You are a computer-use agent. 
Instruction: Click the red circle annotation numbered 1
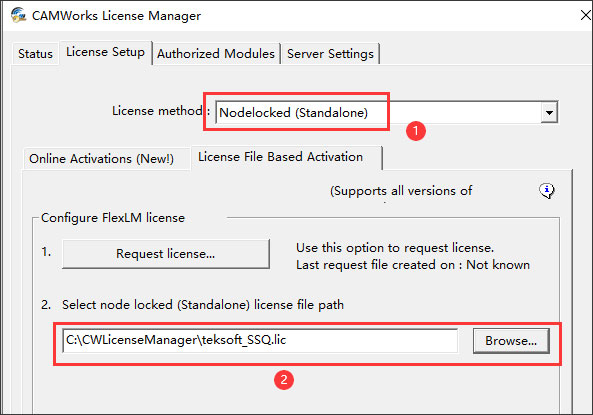click(x=416, y=131)
